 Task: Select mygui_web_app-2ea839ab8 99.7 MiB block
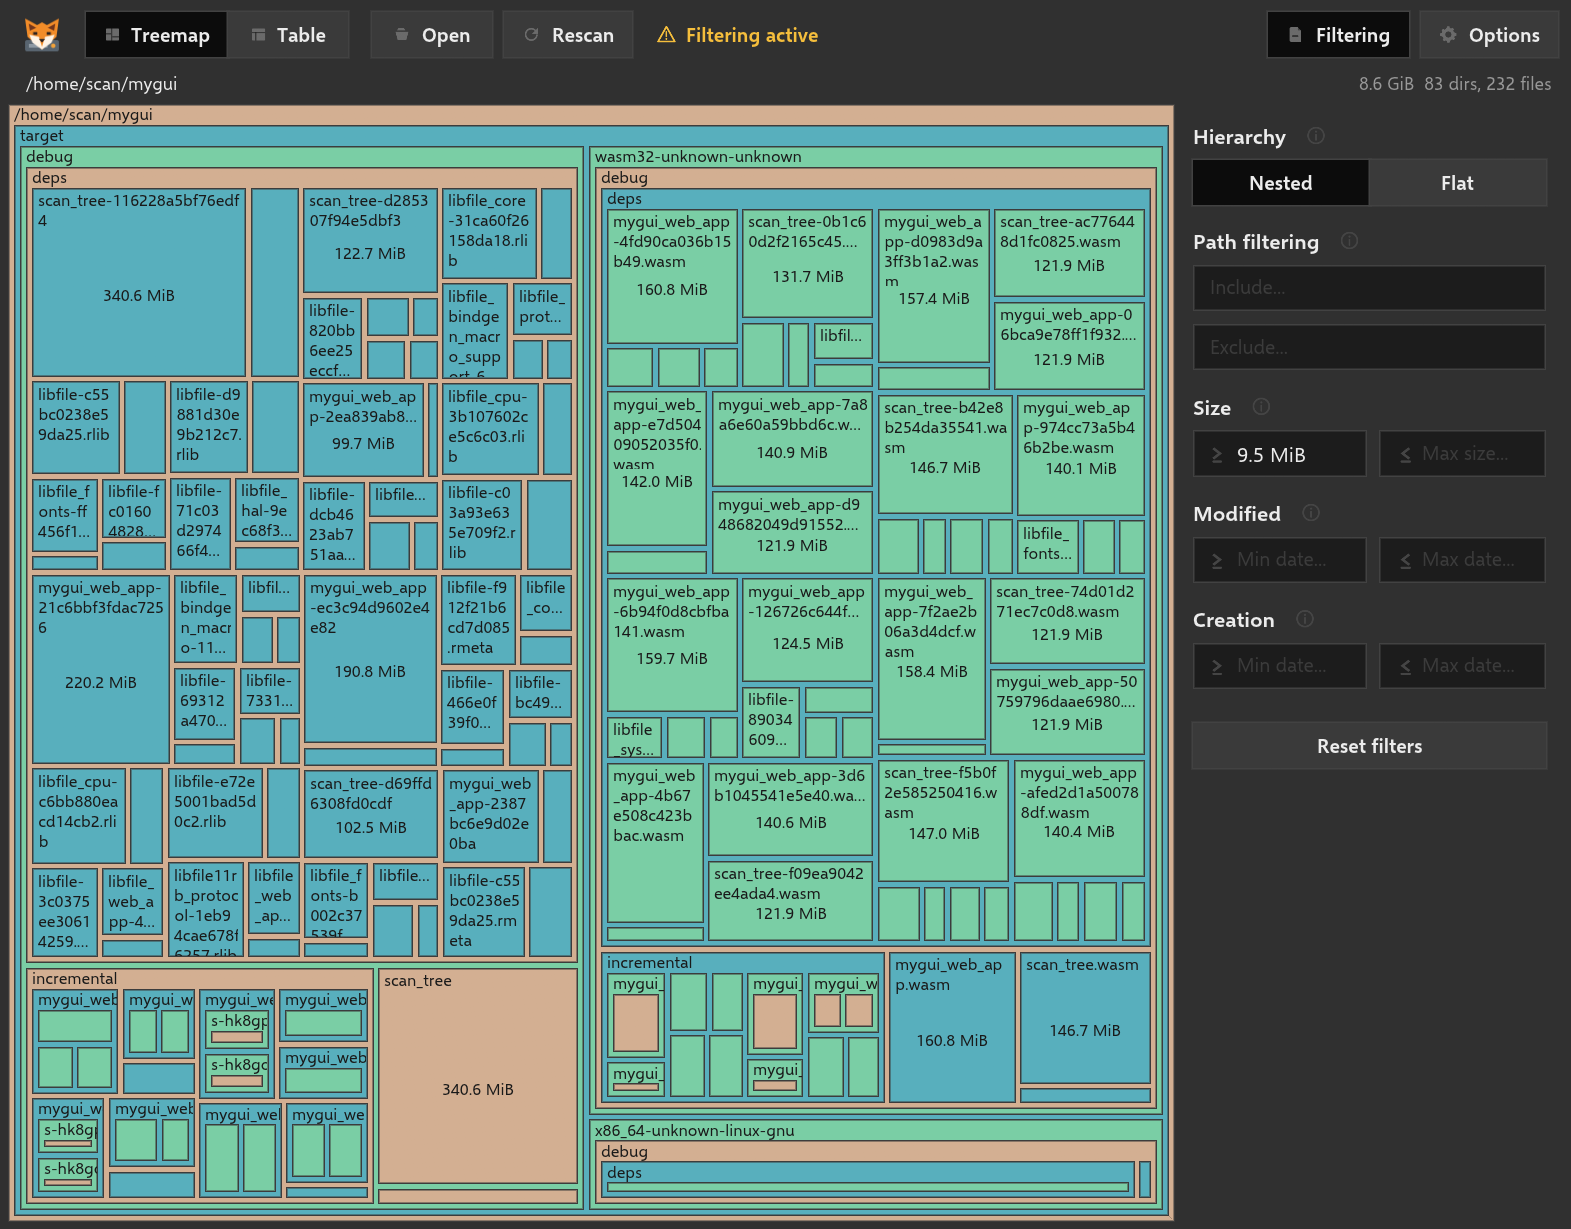click(363, 431)
